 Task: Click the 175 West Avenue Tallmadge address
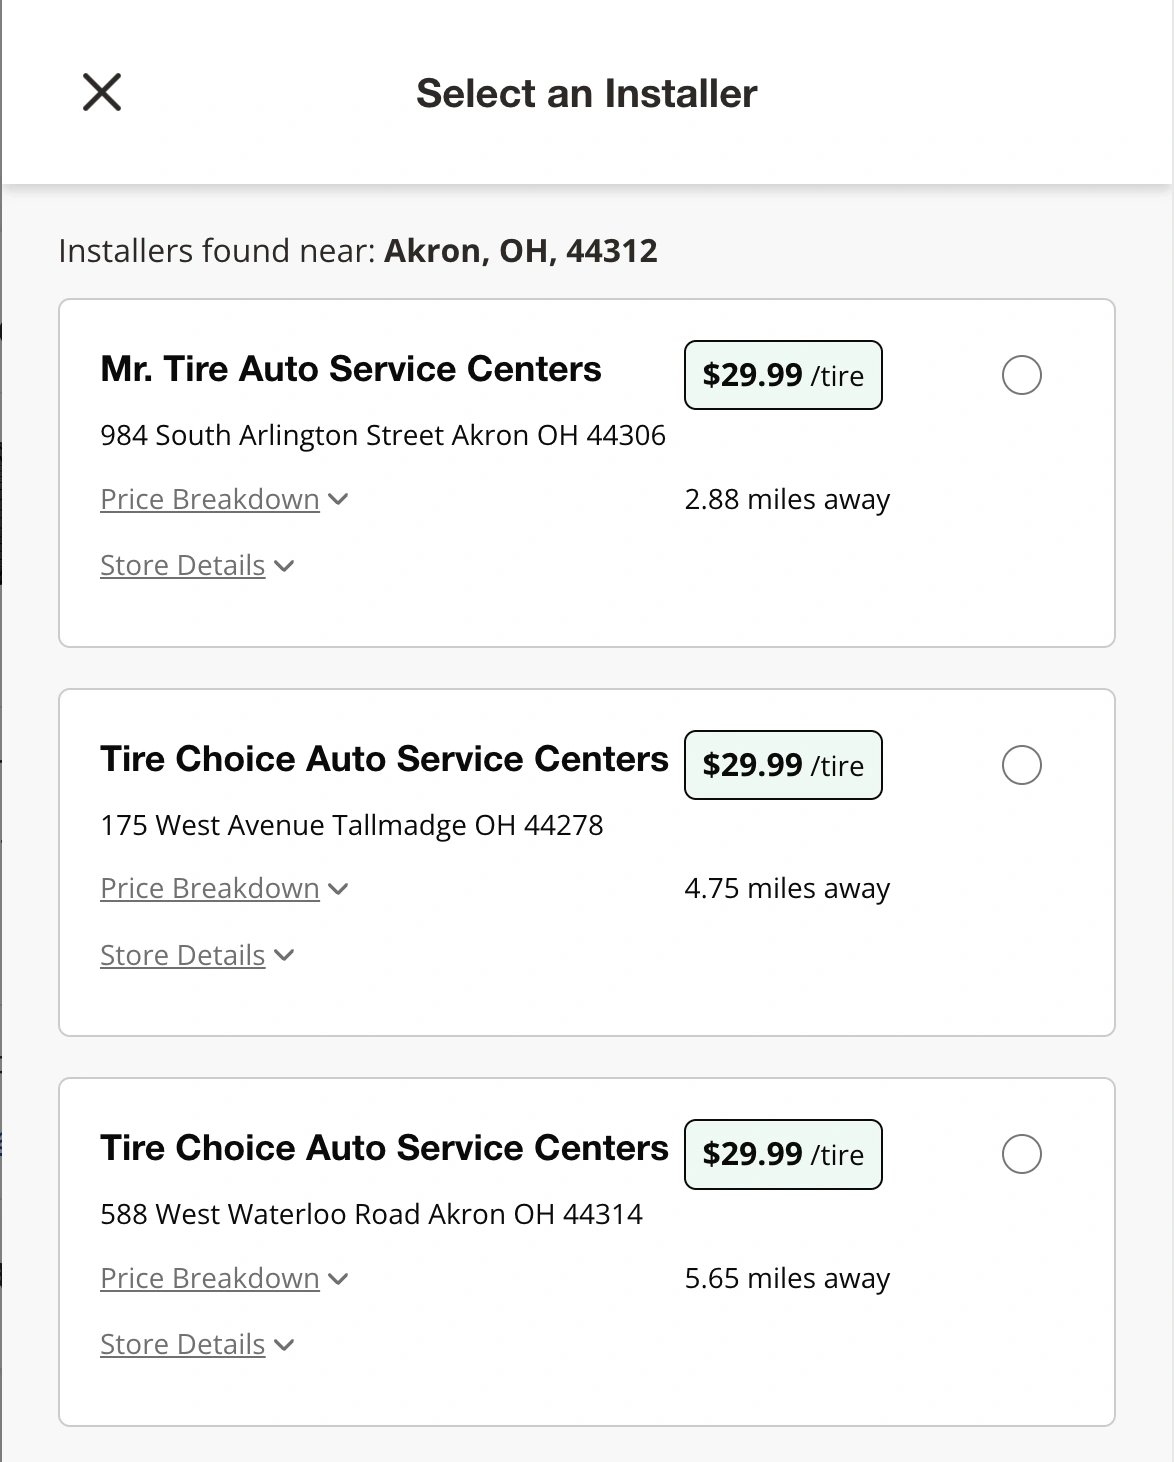pos(352,825)
